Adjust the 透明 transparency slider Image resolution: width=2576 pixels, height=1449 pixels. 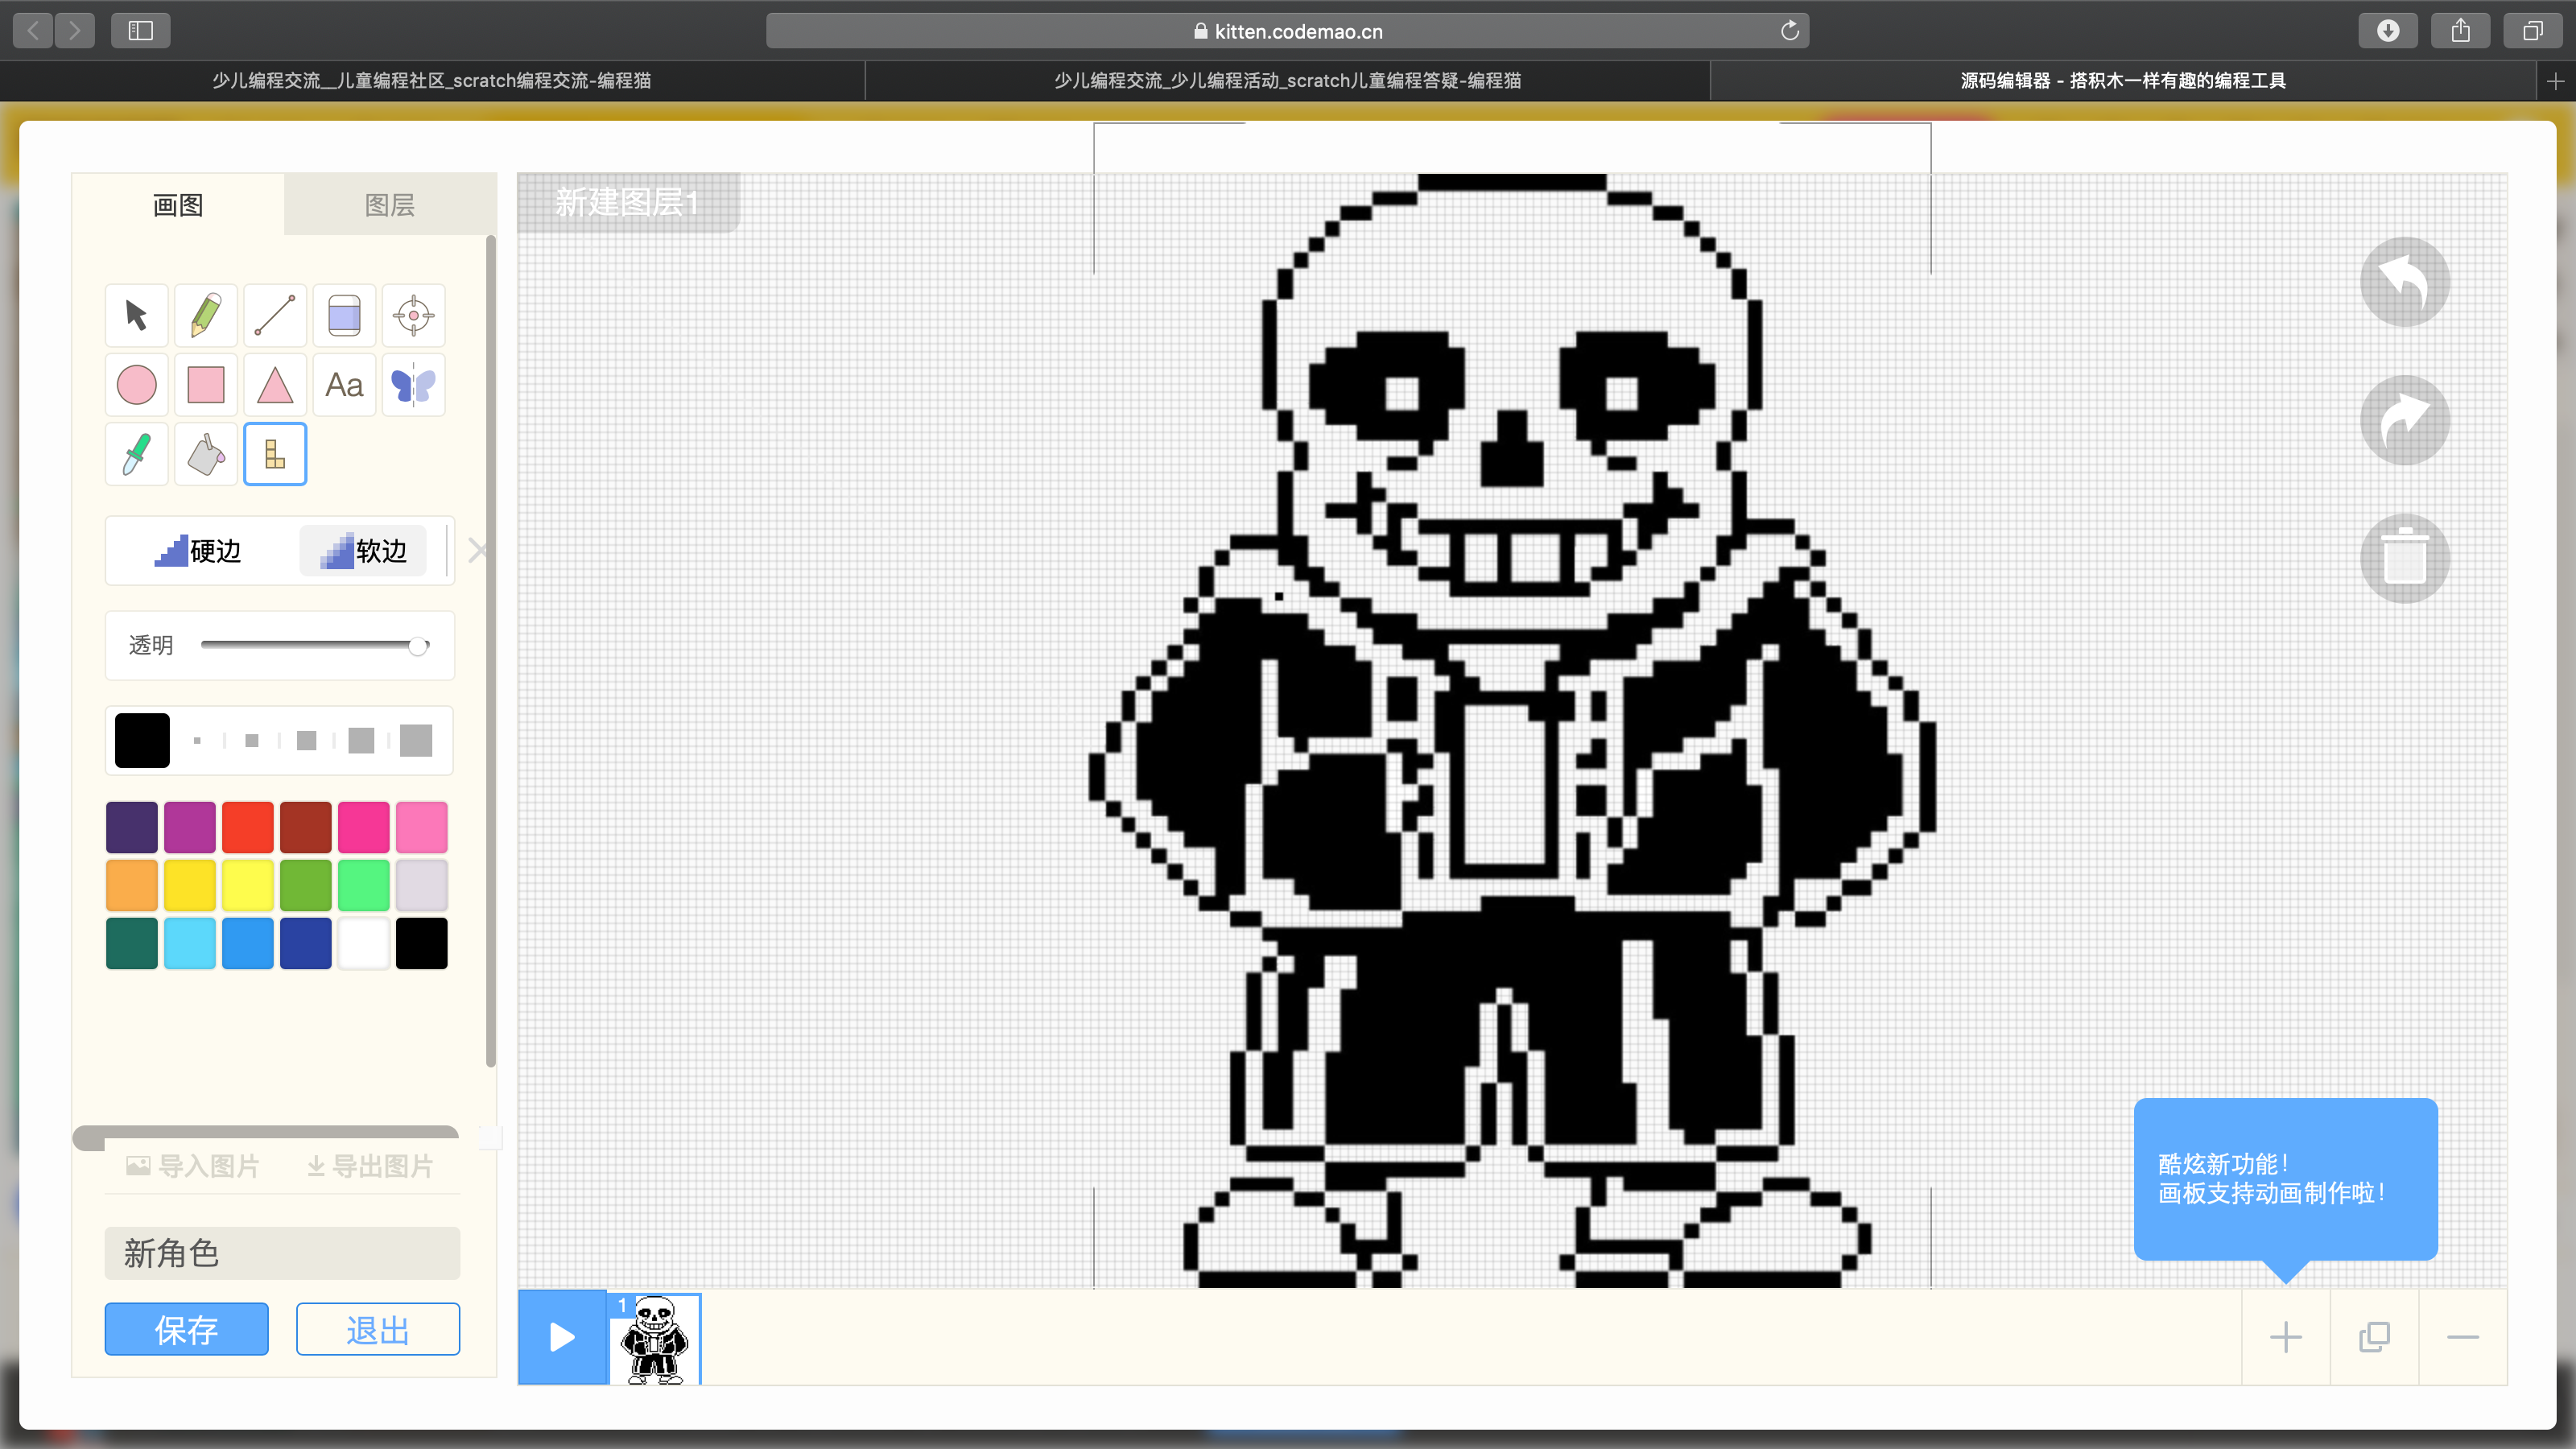(315, 645)
